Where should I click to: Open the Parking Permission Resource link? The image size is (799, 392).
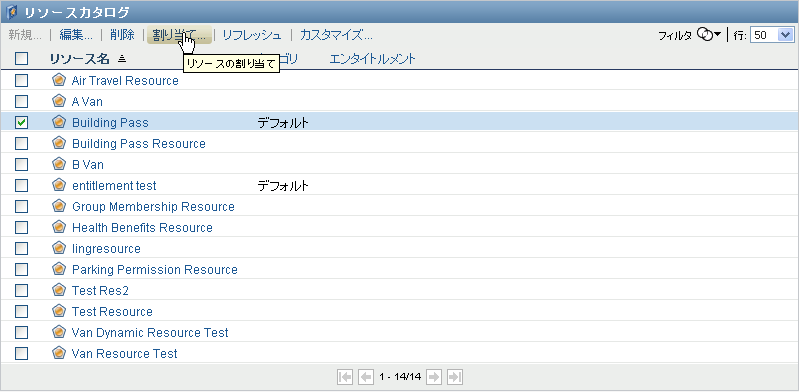(x=155, y=269)
